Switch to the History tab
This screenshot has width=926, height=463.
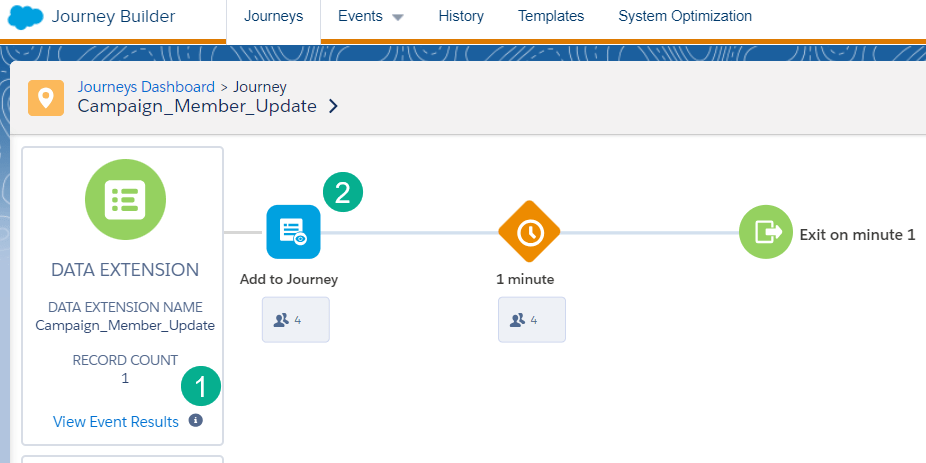461,17
